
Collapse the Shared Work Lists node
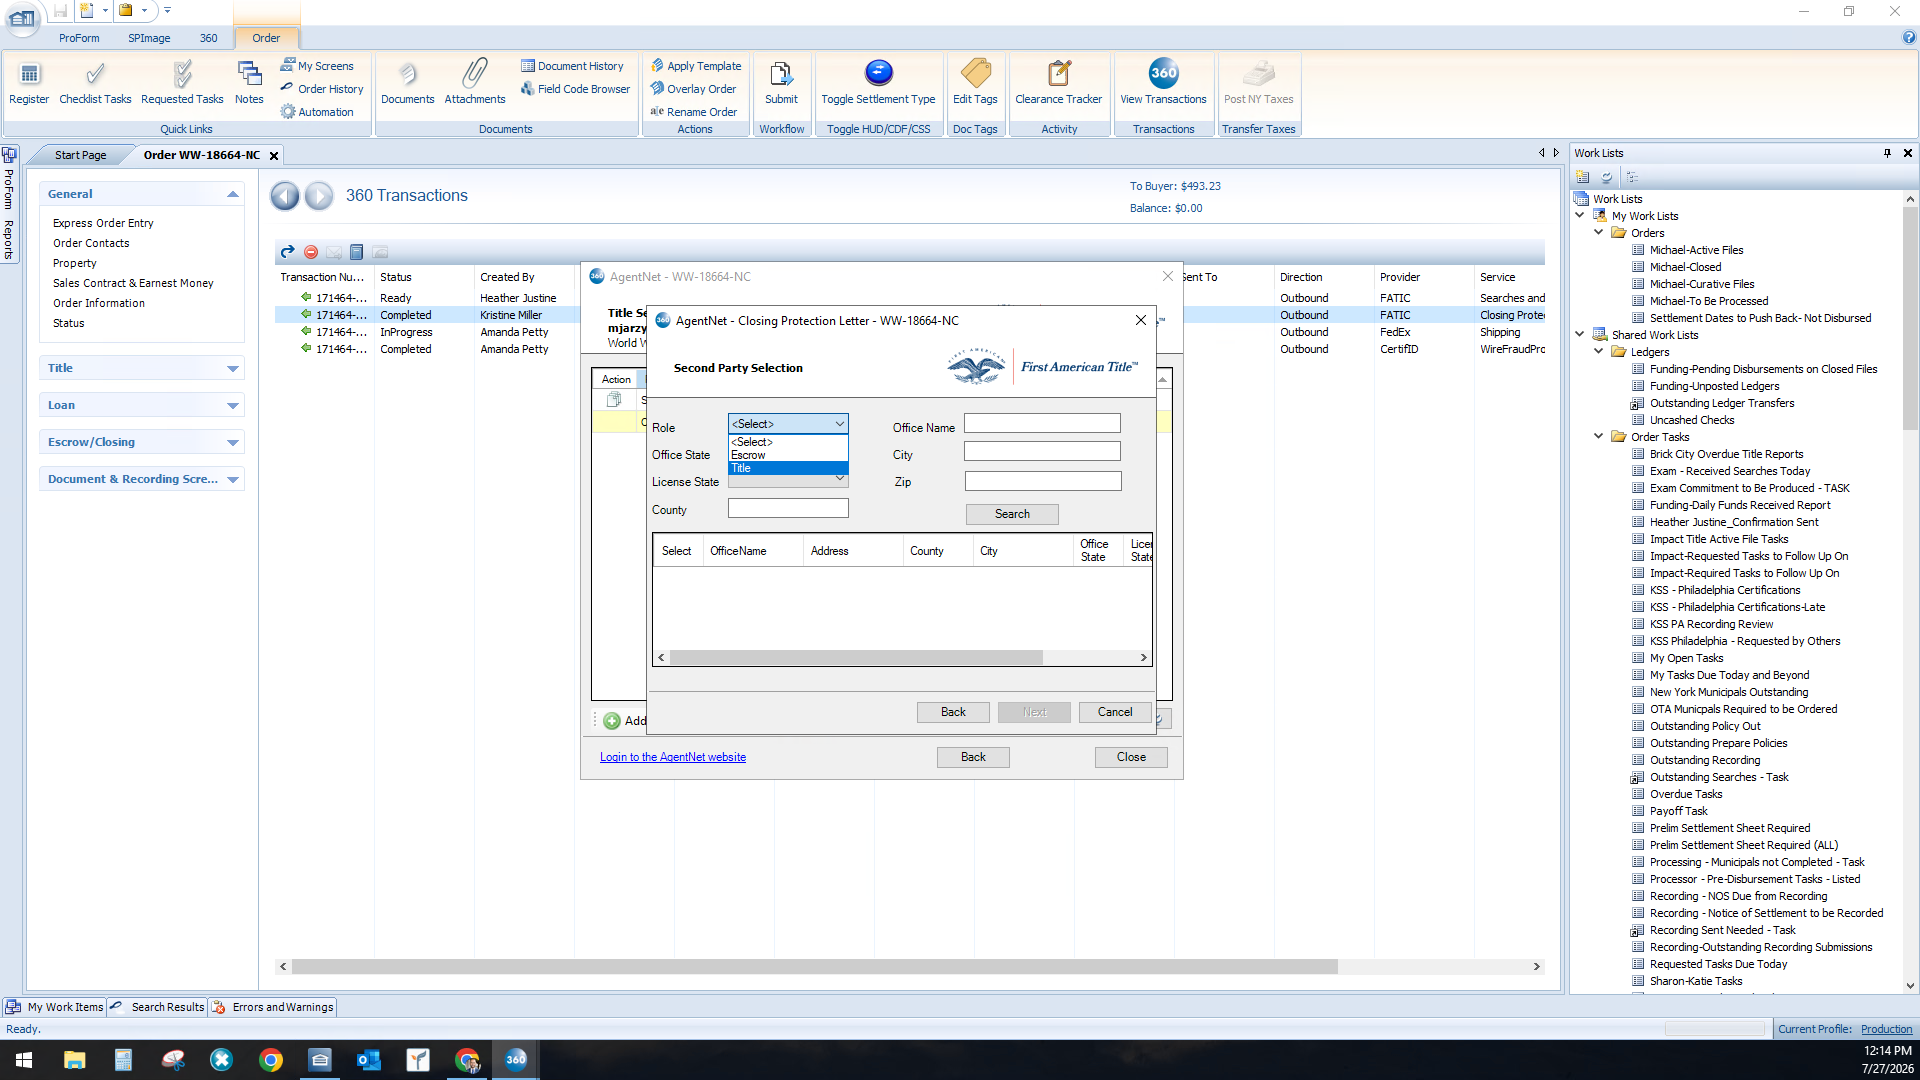point(1580,334)
